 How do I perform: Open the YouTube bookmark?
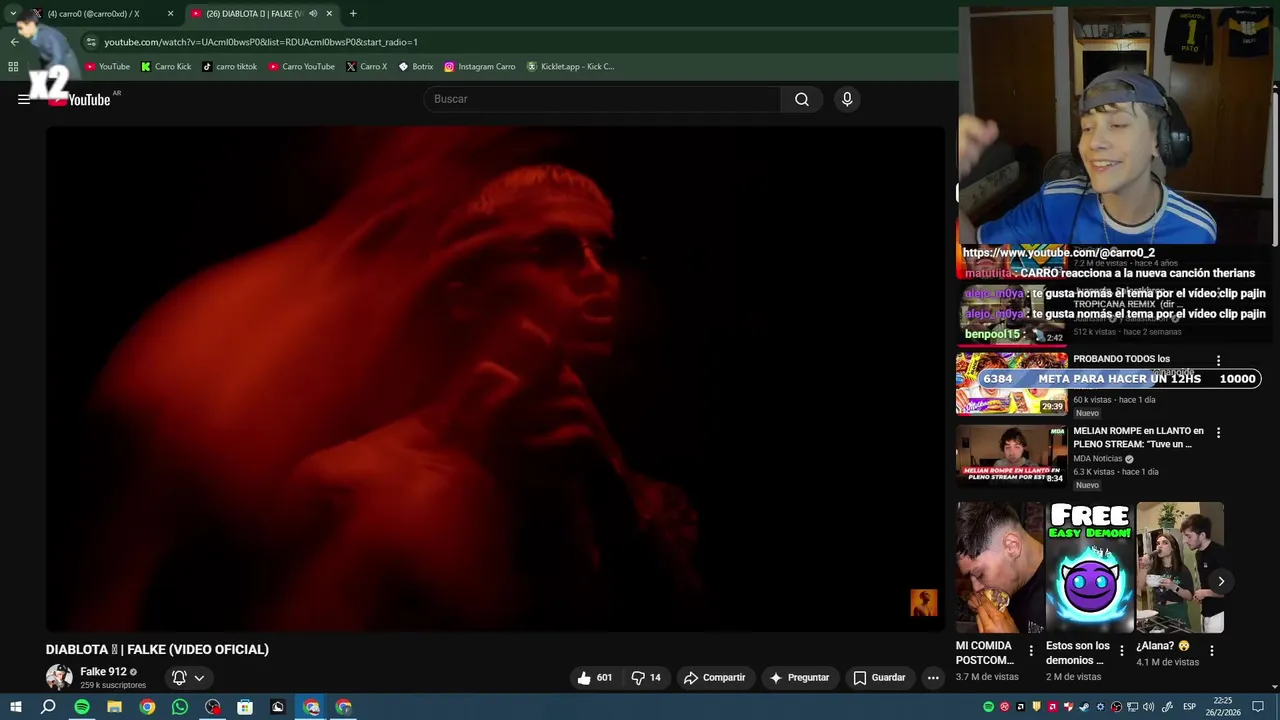[108, 67]
